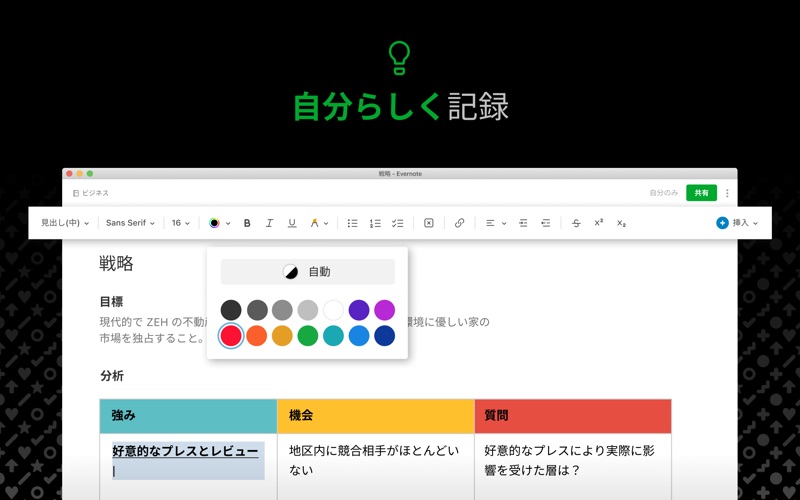The image size is (800, 500).
Task: Pick the green color swatch
Action: pyautogui.click(x=308, y=336)
